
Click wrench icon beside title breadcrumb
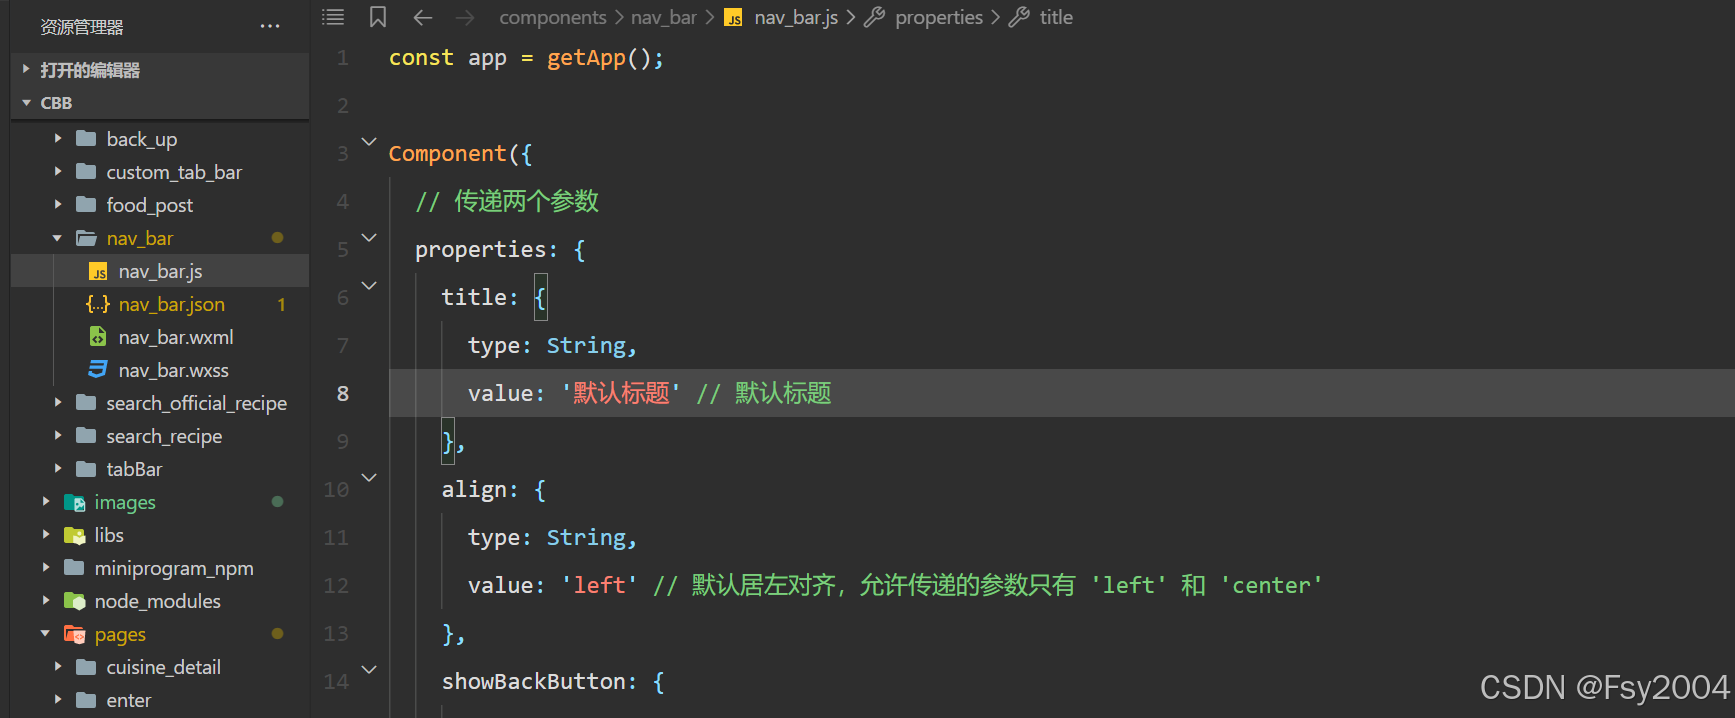1019,17
